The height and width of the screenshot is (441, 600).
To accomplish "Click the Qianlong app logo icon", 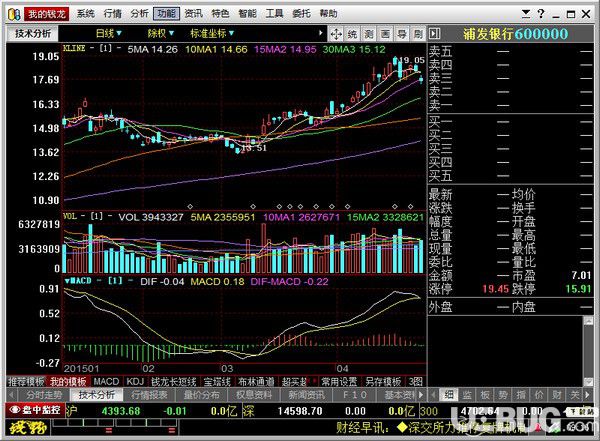I will coord(14,15).
